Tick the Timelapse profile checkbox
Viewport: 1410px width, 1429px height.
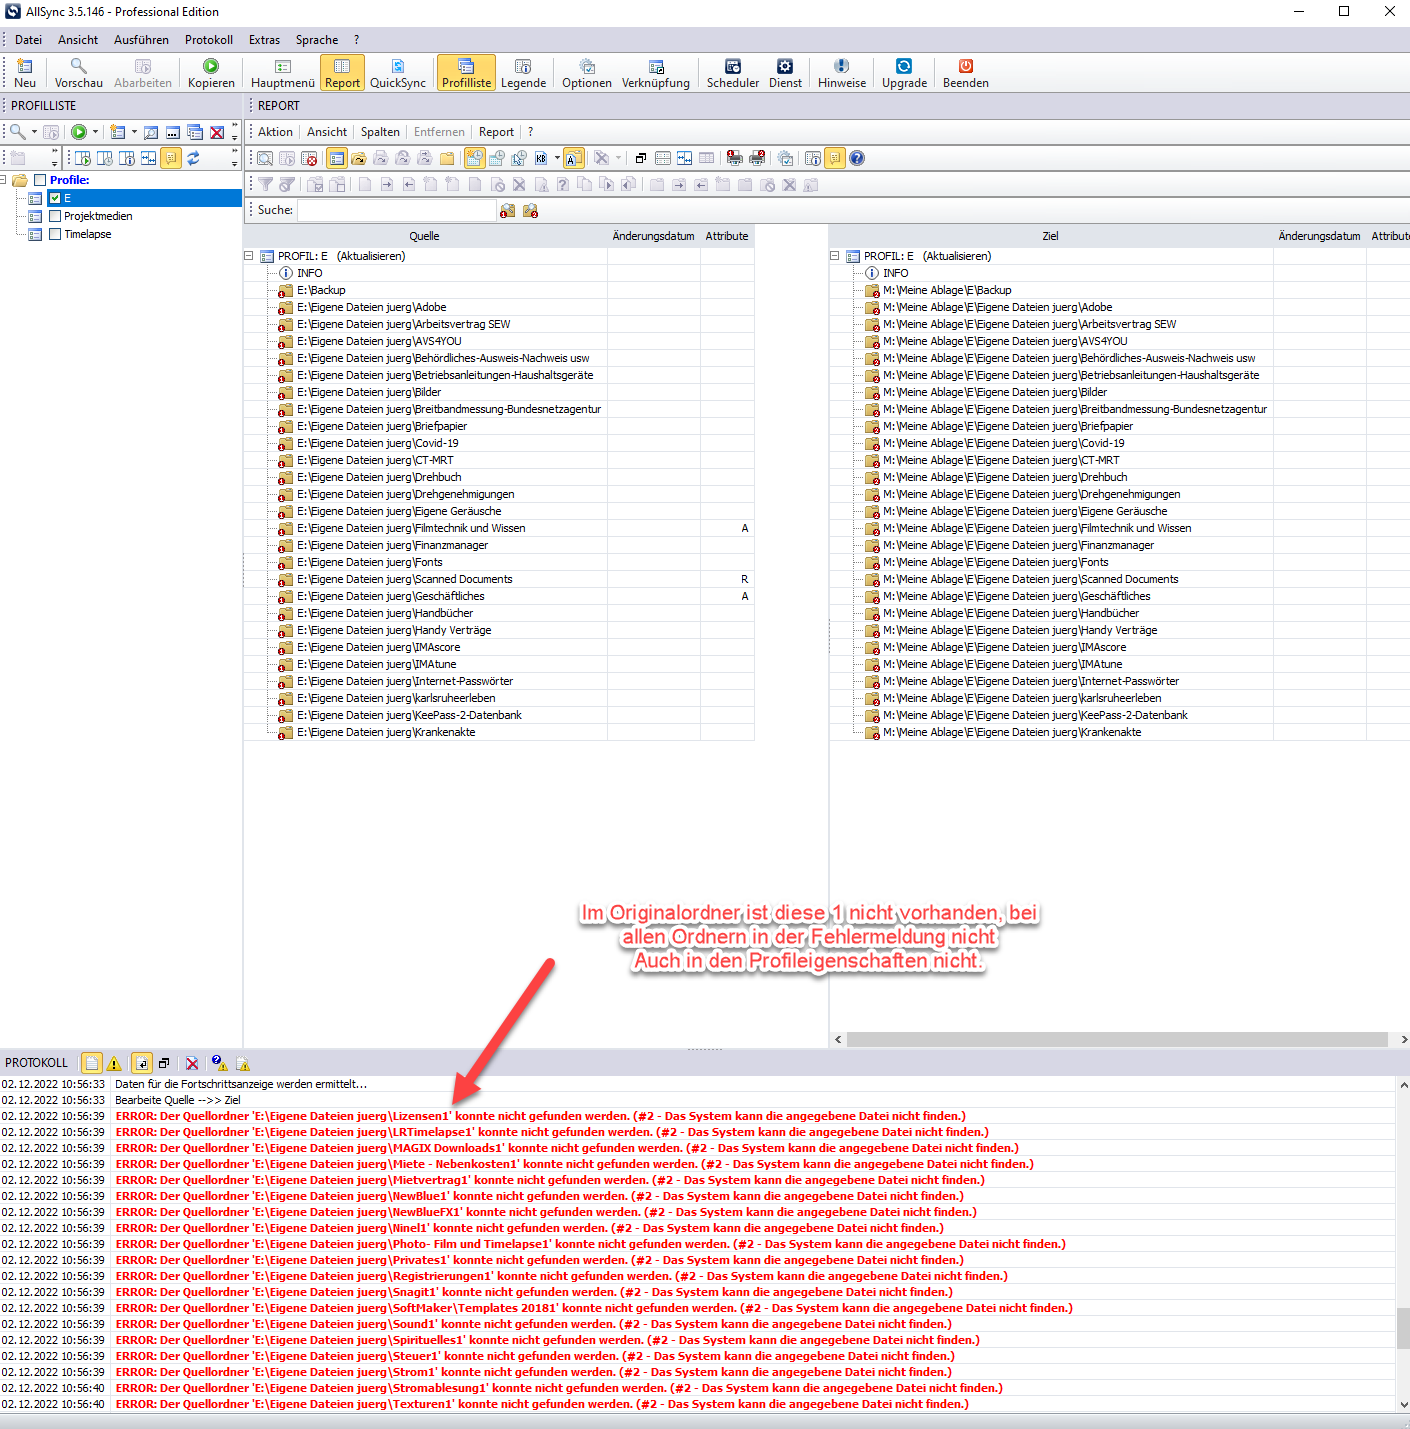(x=55, y=234)
